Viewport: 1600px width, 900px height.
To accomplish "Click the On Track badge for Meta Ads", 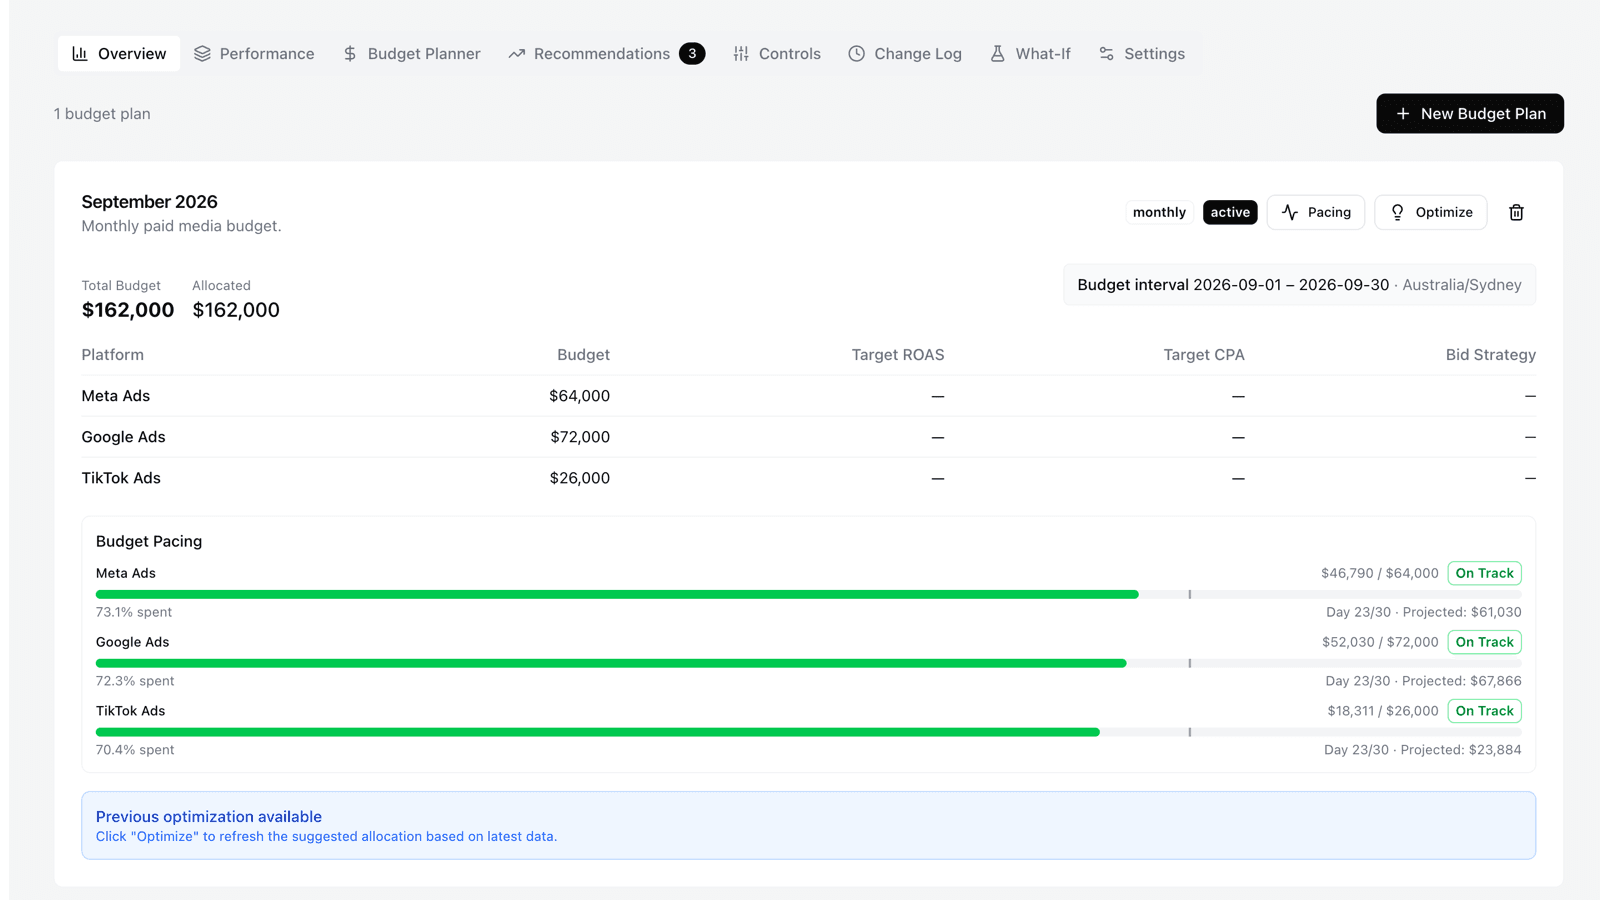I will (x=1485, y=573).
